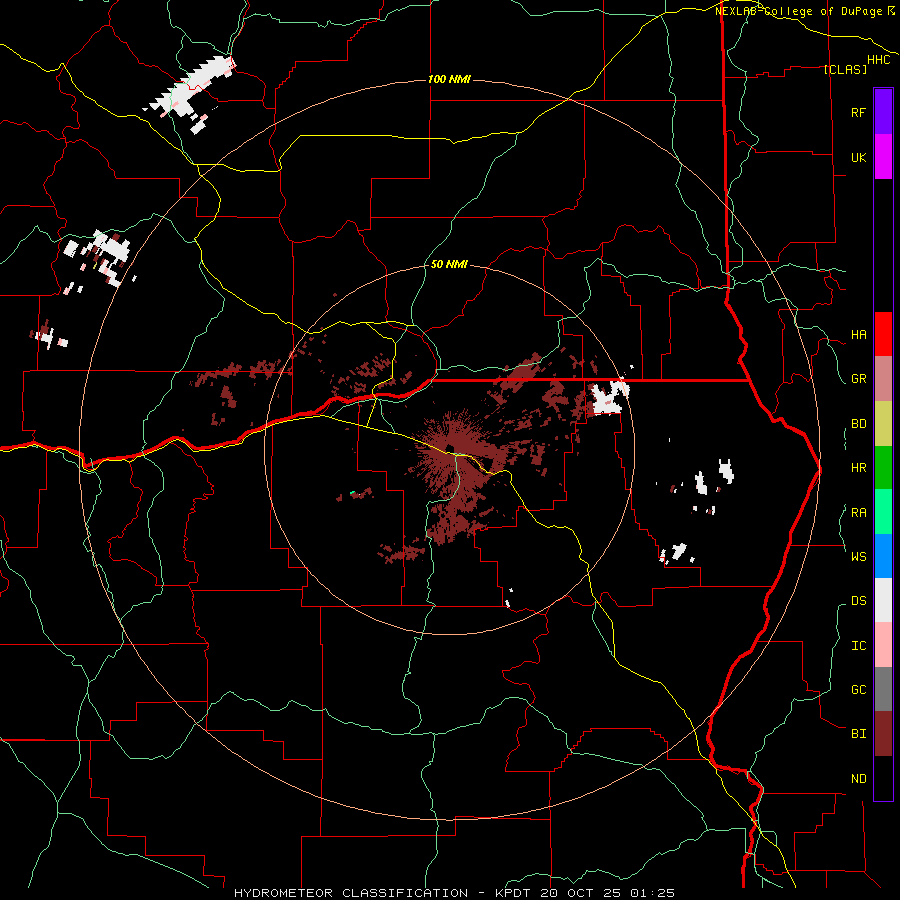
Task: Click the RF legend label
Action: click(858, 112)
